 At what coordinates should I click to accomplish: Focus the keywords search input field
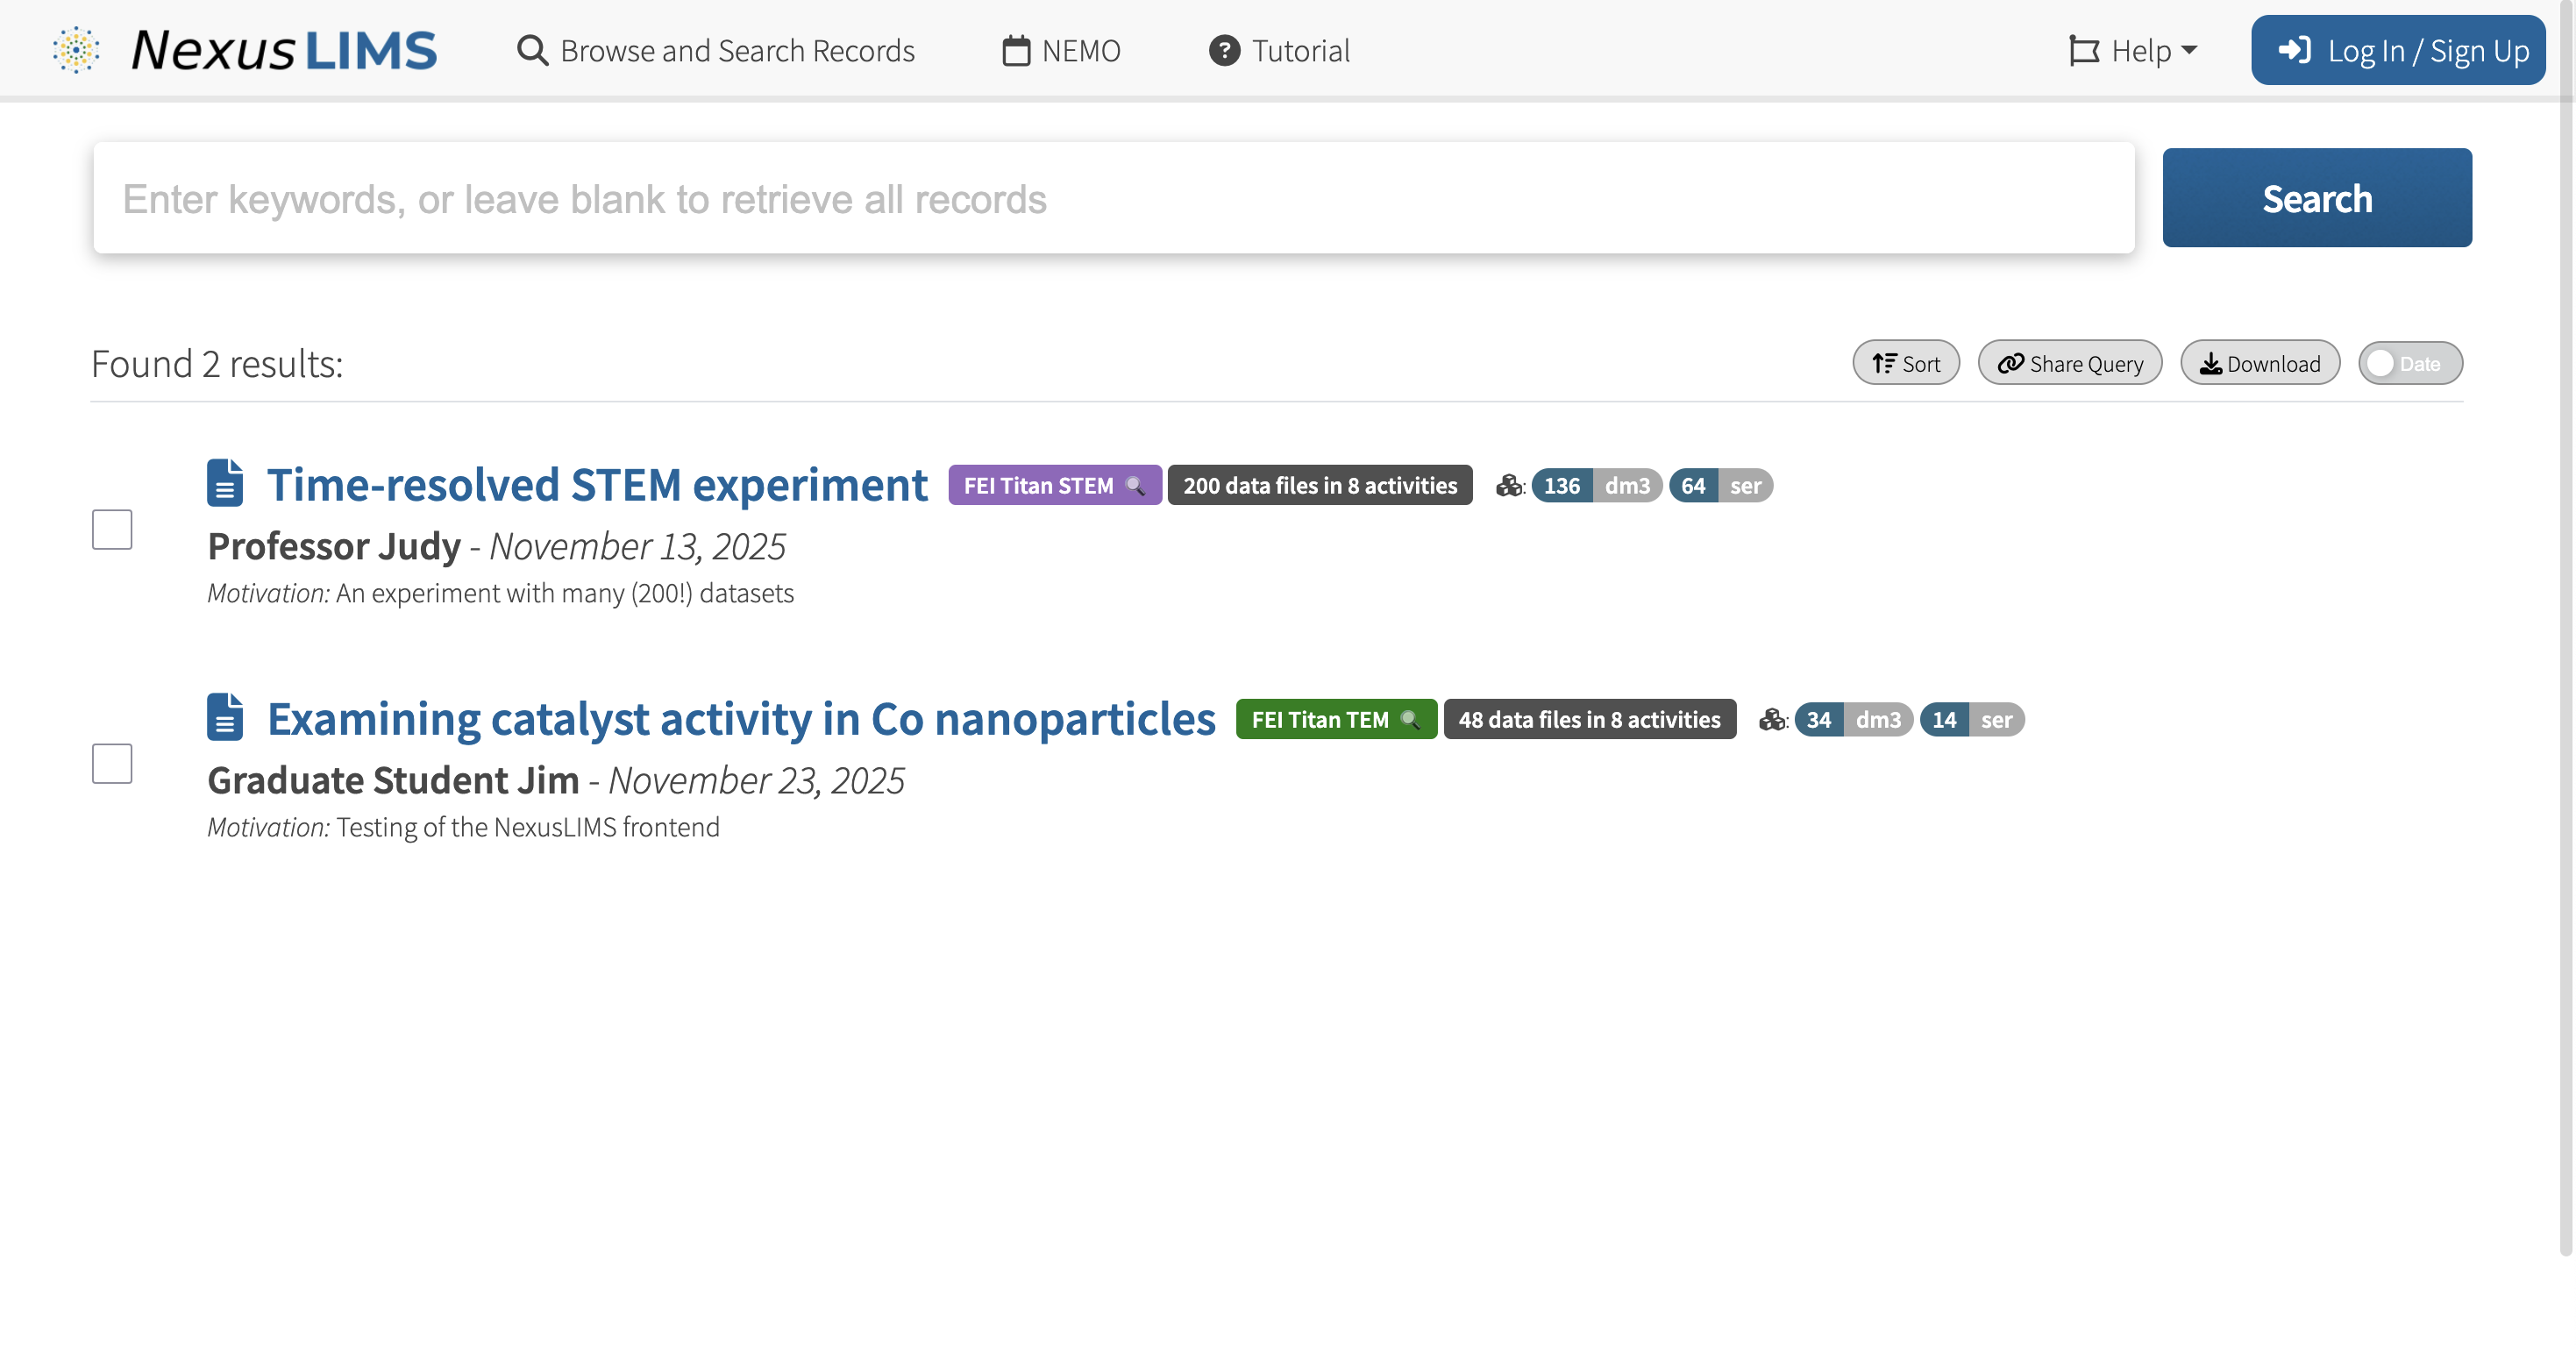coord(1113,199)
